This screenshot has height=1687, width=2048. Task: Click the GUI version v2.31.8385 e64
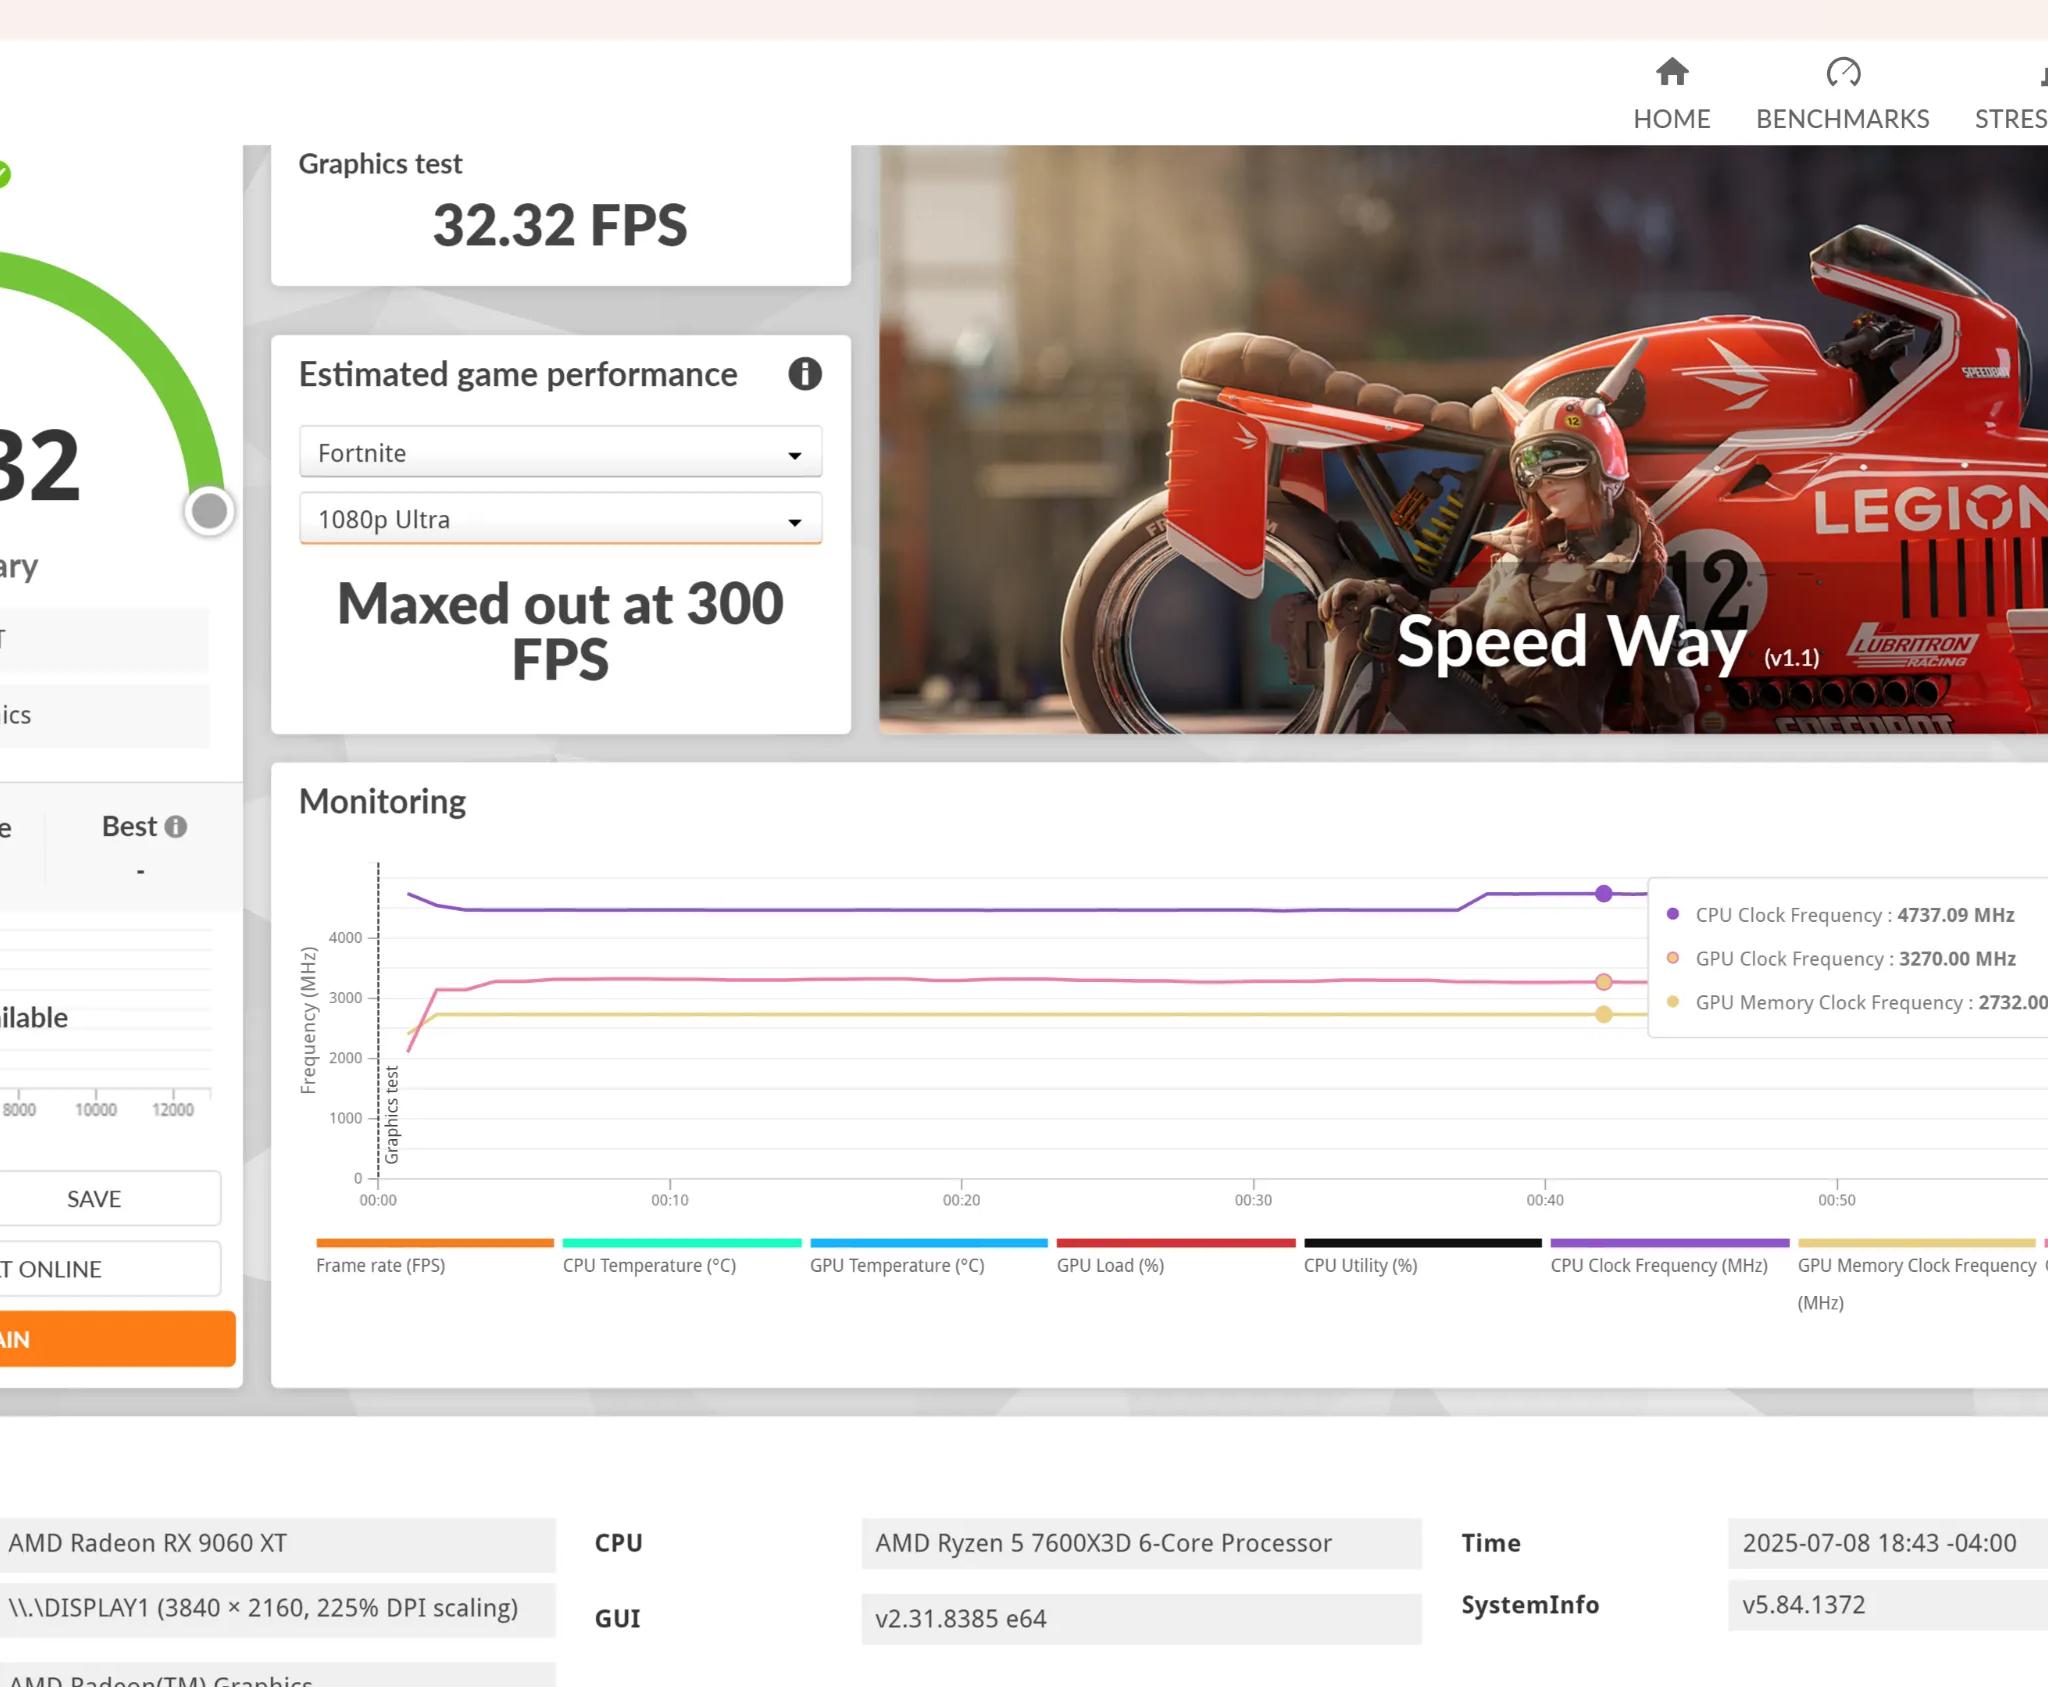(1141, 1618)
